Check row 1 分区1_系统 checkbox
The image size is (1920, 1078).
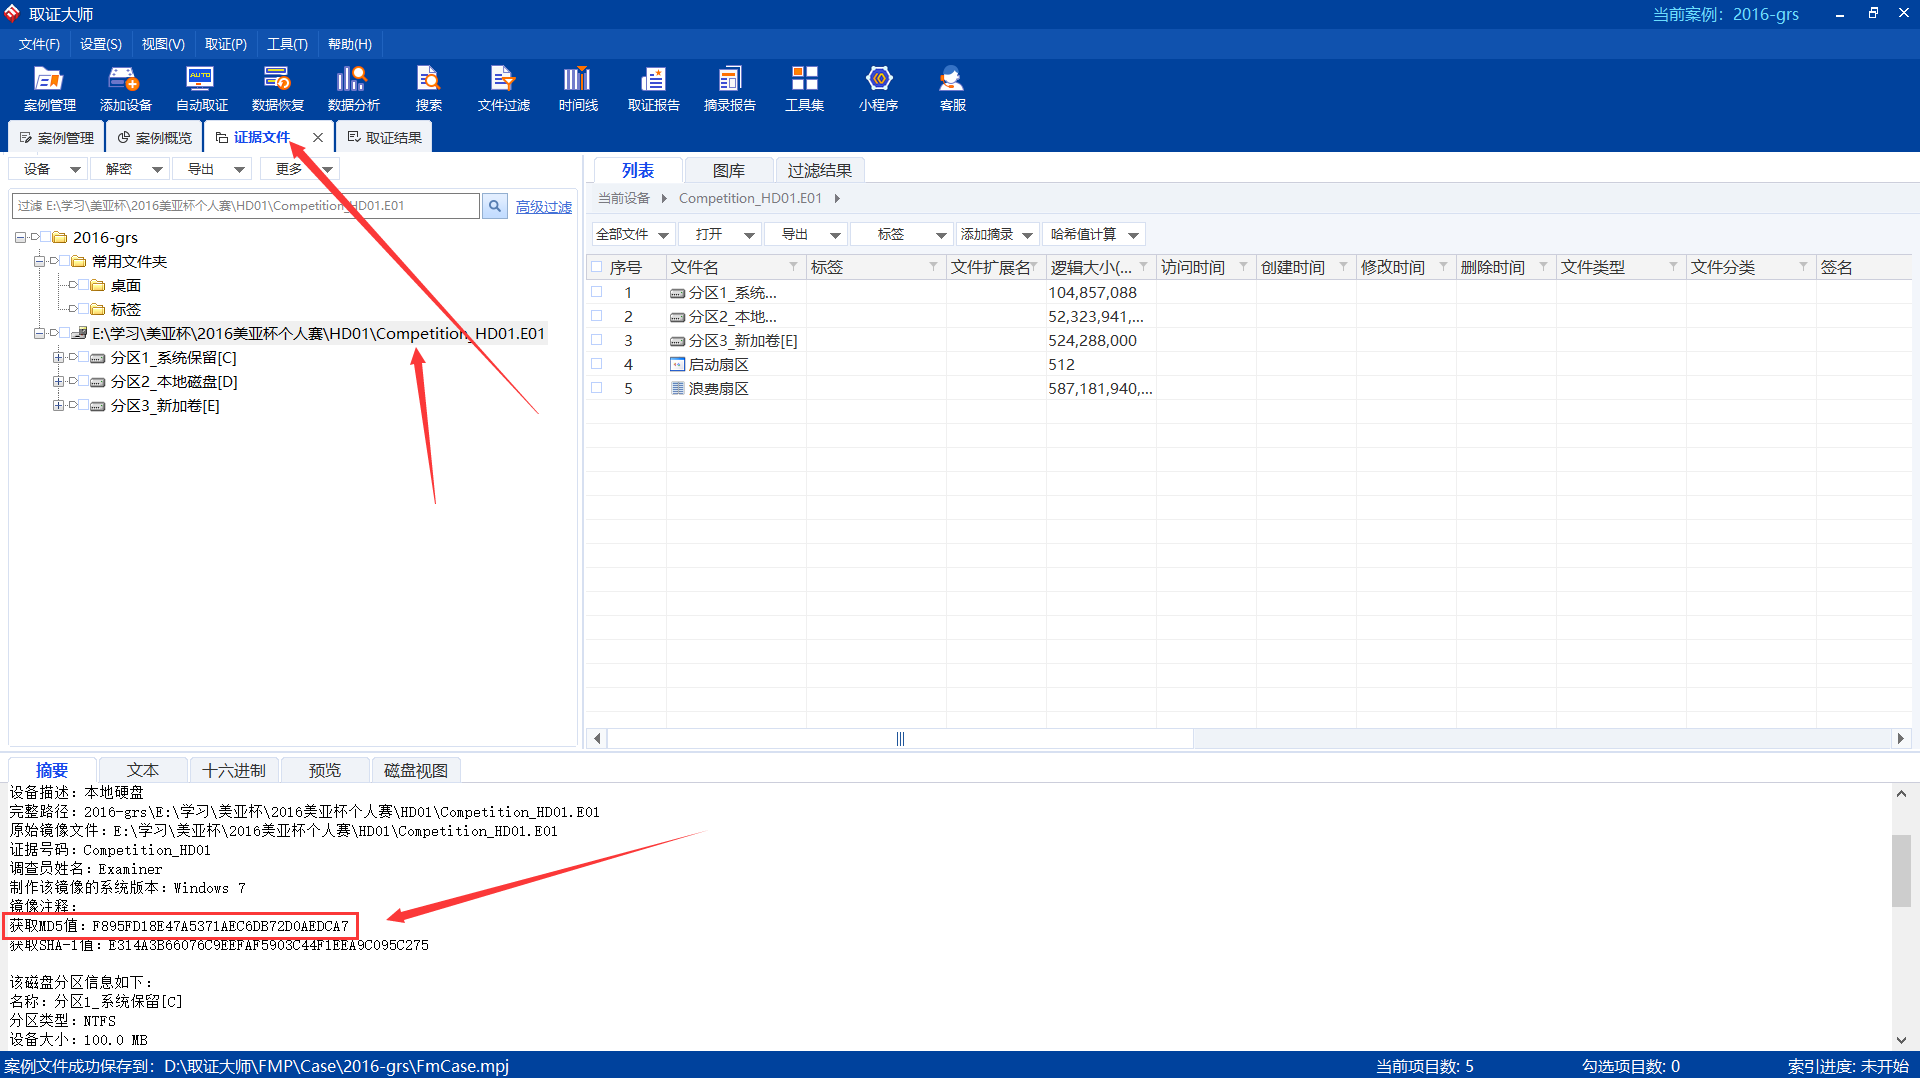click(597, 292)
